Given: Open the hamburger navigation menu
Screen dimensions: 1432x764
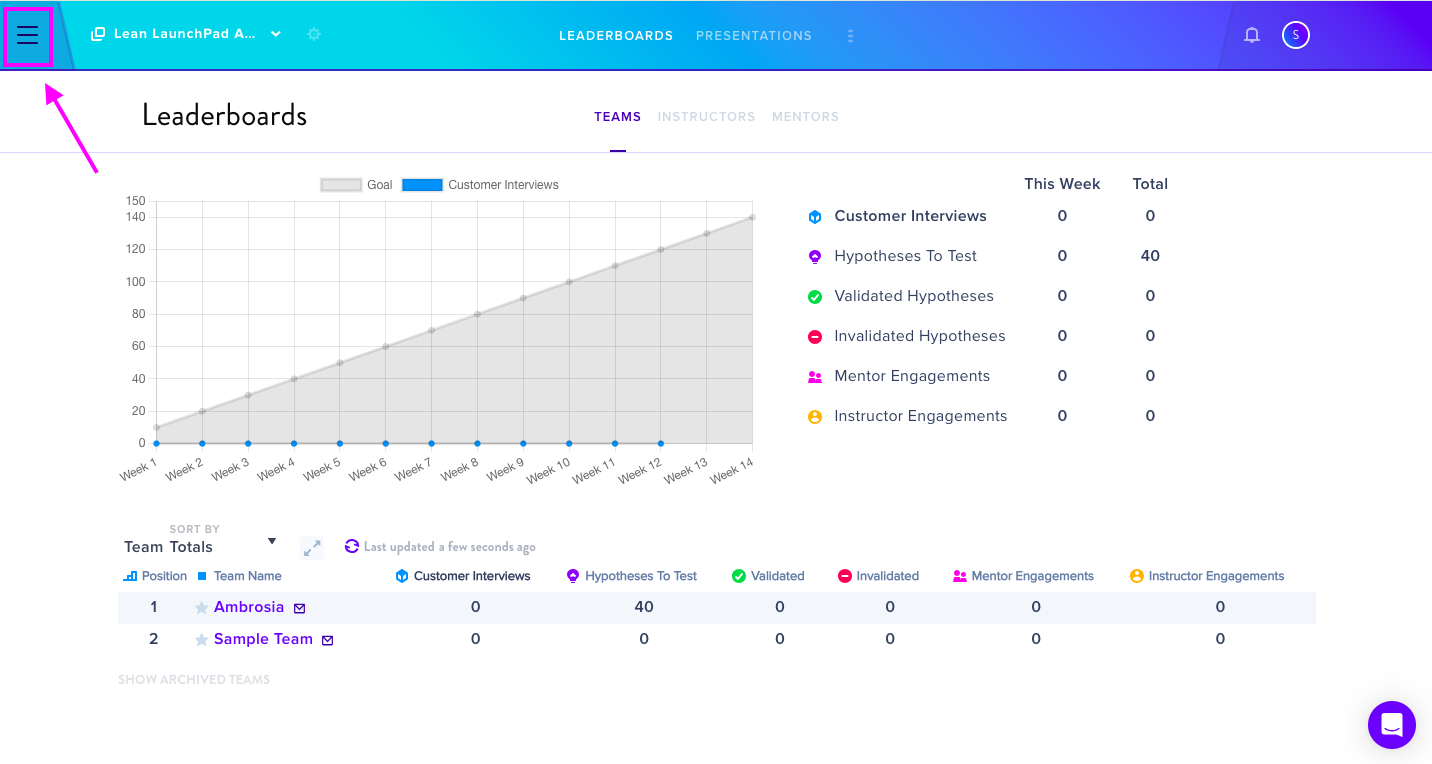Looking at the screenshot, I should tap(28, 36).
